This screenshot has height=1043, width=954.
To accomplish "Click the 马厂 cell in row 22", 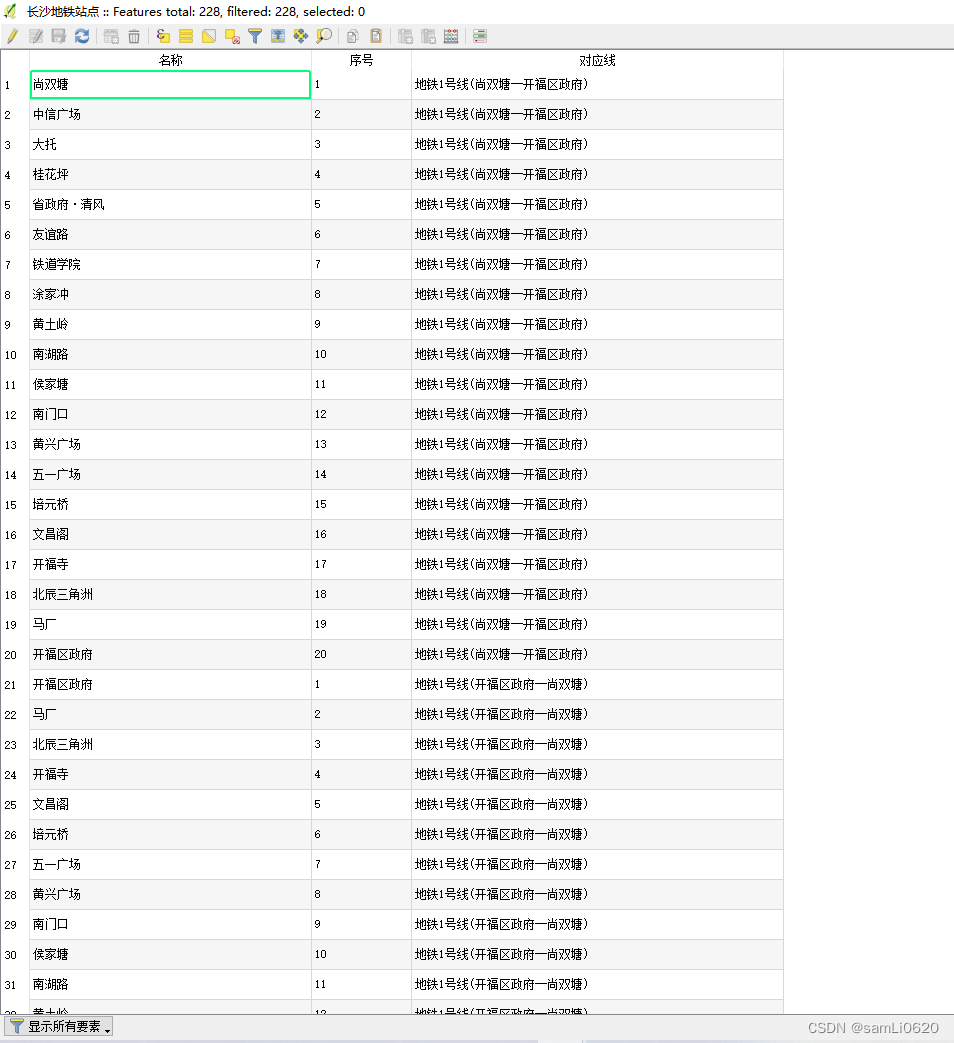I will click(x=170, y=714).
